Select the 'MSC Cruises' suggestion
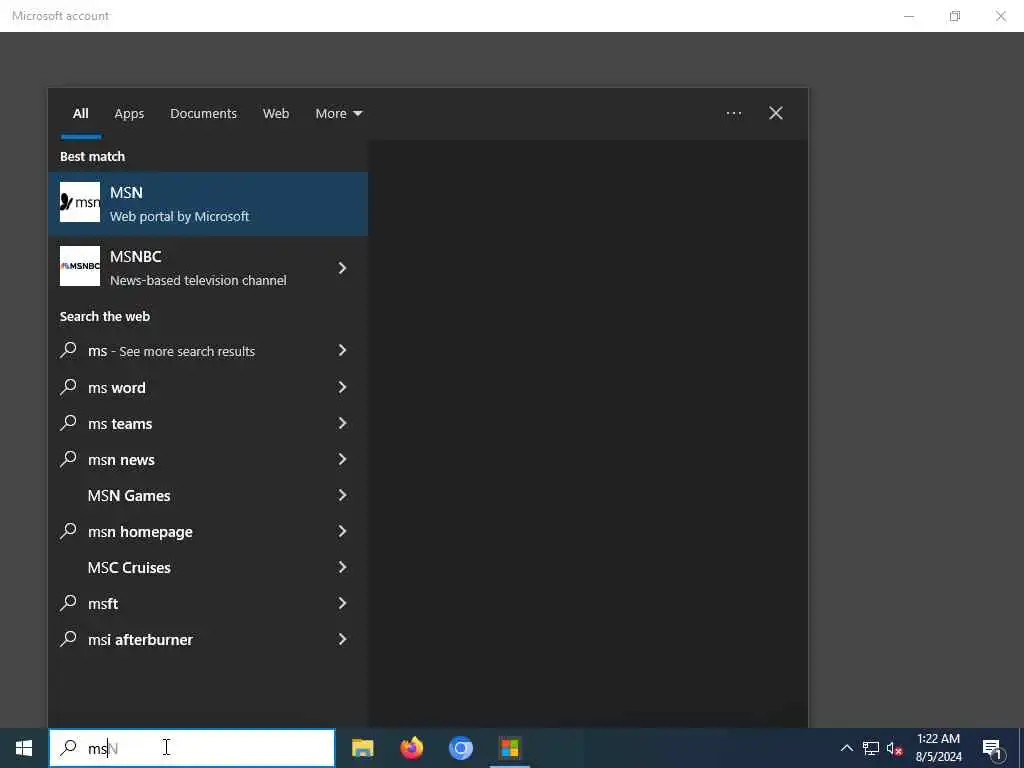The width and height of the screenshot is (1024, 768). coord(208,567)
